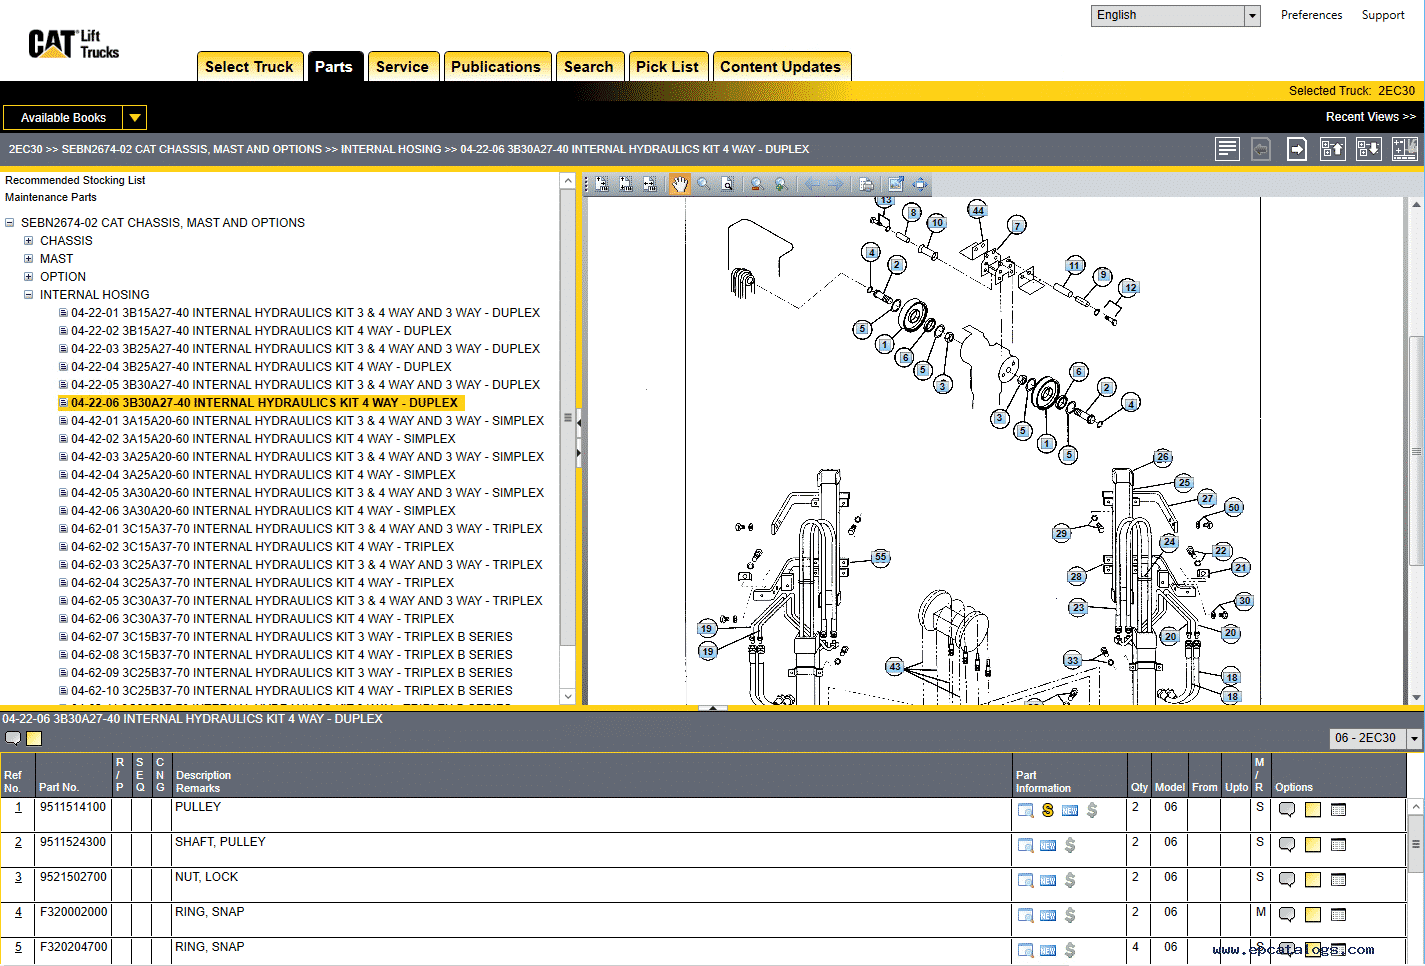Click reference number 1 link in parts table
The image size is (1425, 966).
pyautogui.click(x=18, y=807)
